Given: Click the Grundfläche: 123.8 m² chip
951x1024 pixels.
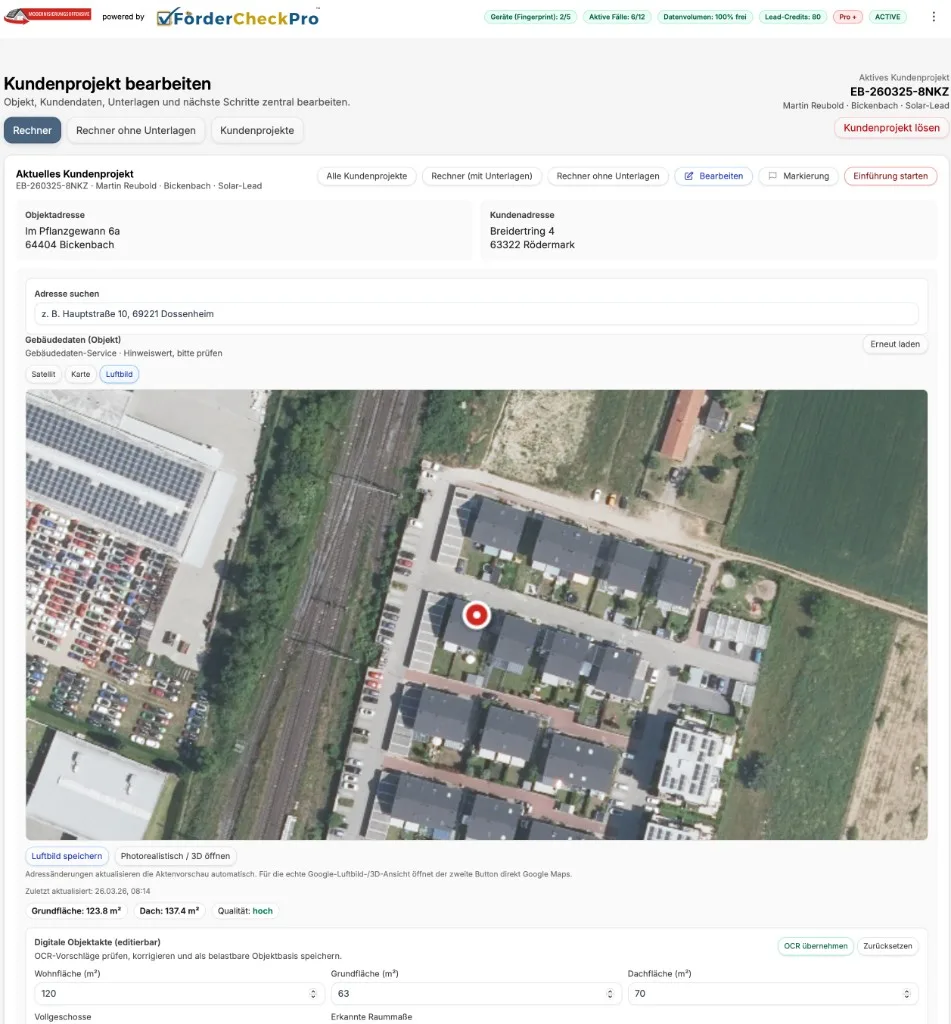Looking at the screenshot, I should 76,911.
